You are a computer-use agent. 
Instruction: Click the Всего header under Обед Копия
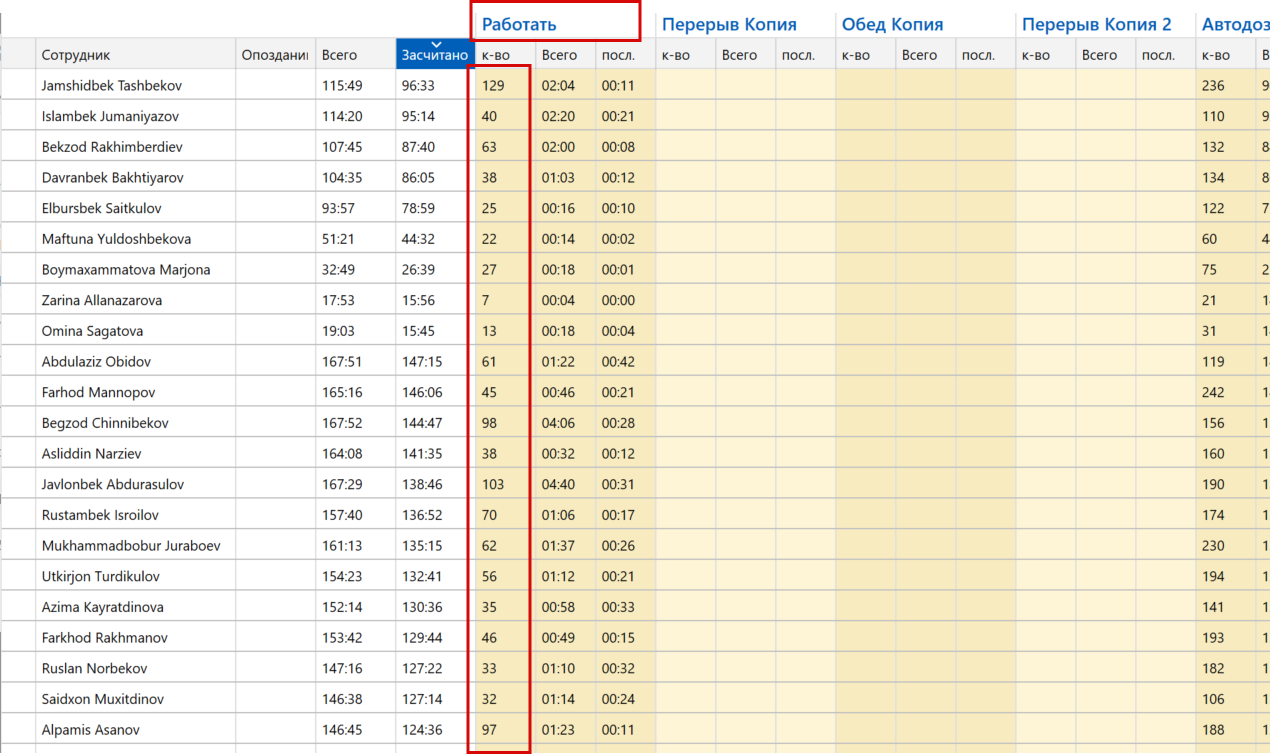click(926, 55)
